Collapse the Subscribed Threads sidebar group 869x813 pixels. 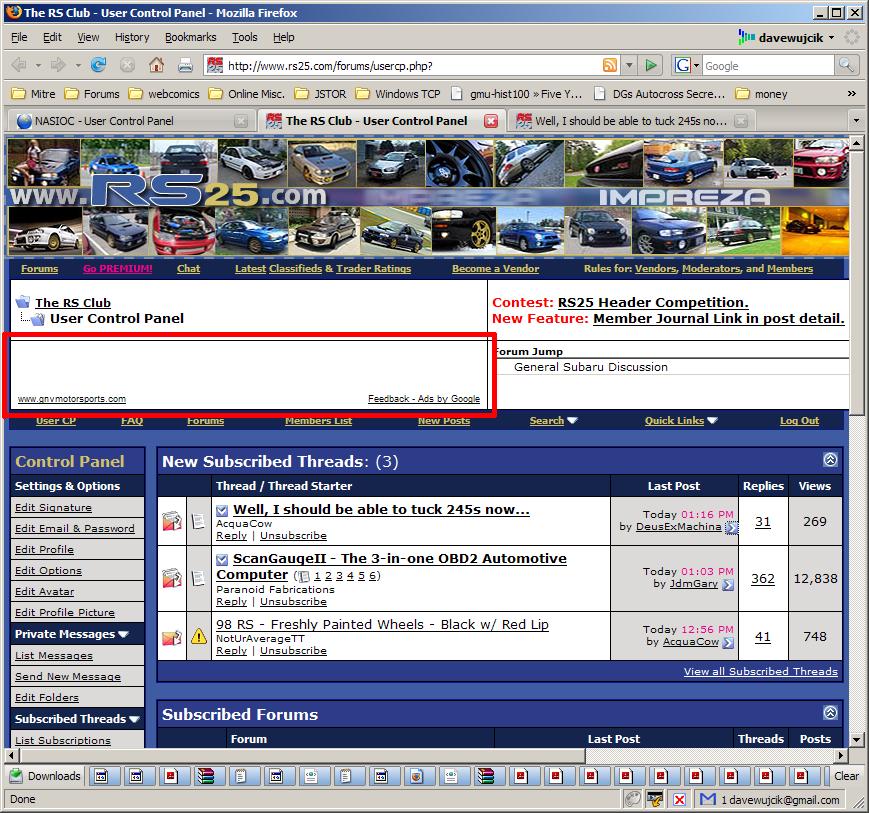click(x=134, y=719)
